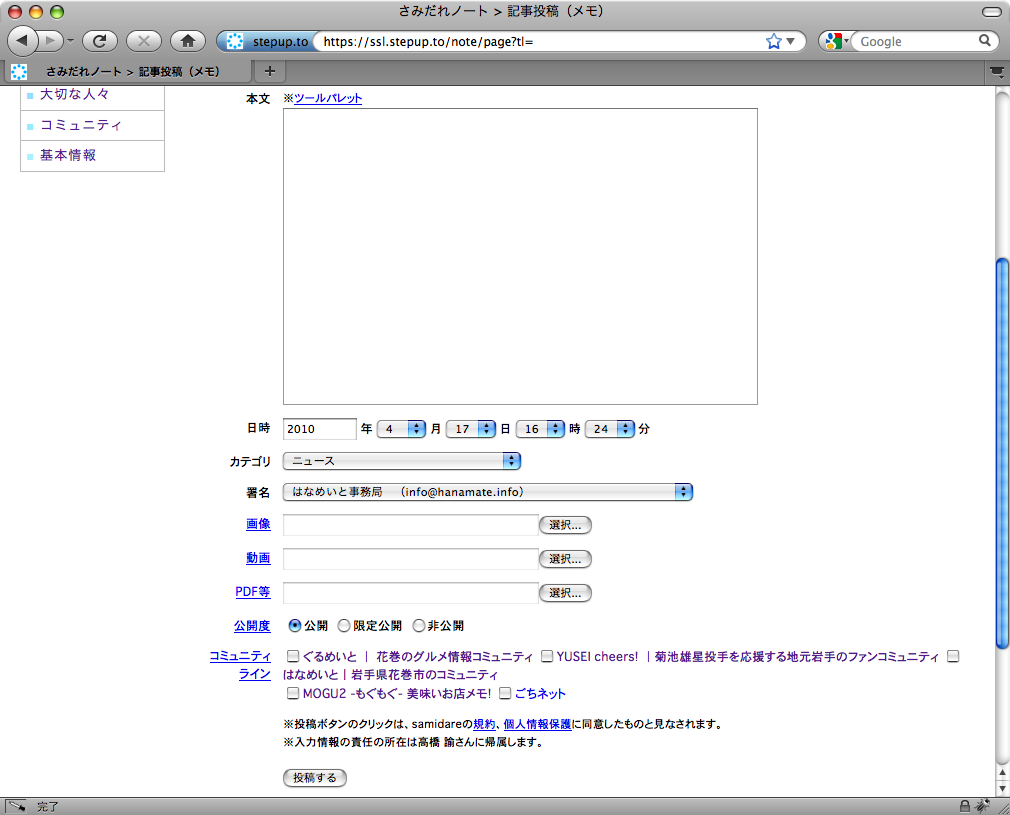Select the 非公開 radio button
This screenshot has width=1010, height=815.
(419, 626)
